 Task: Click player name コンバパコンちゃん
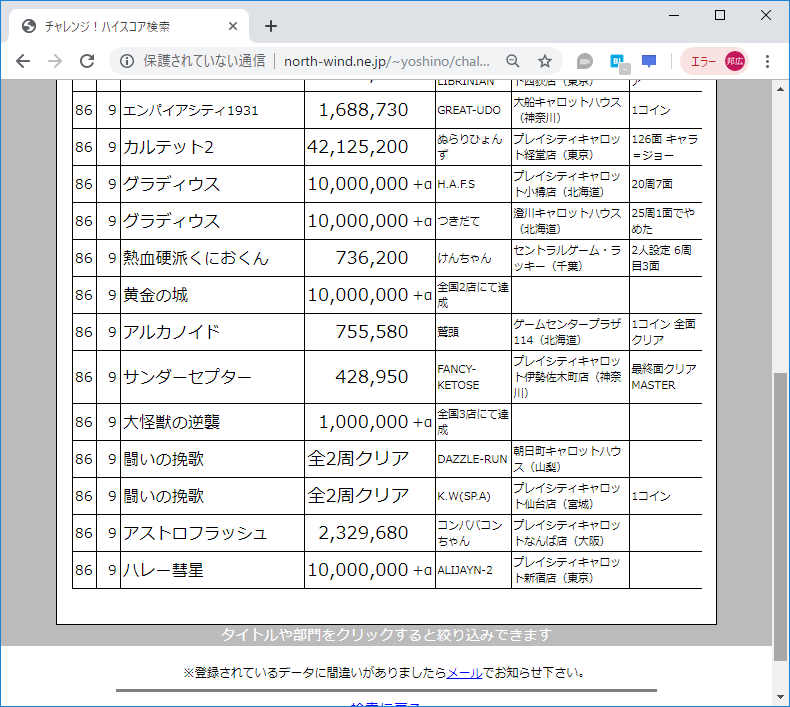click(x=470, y=533)
